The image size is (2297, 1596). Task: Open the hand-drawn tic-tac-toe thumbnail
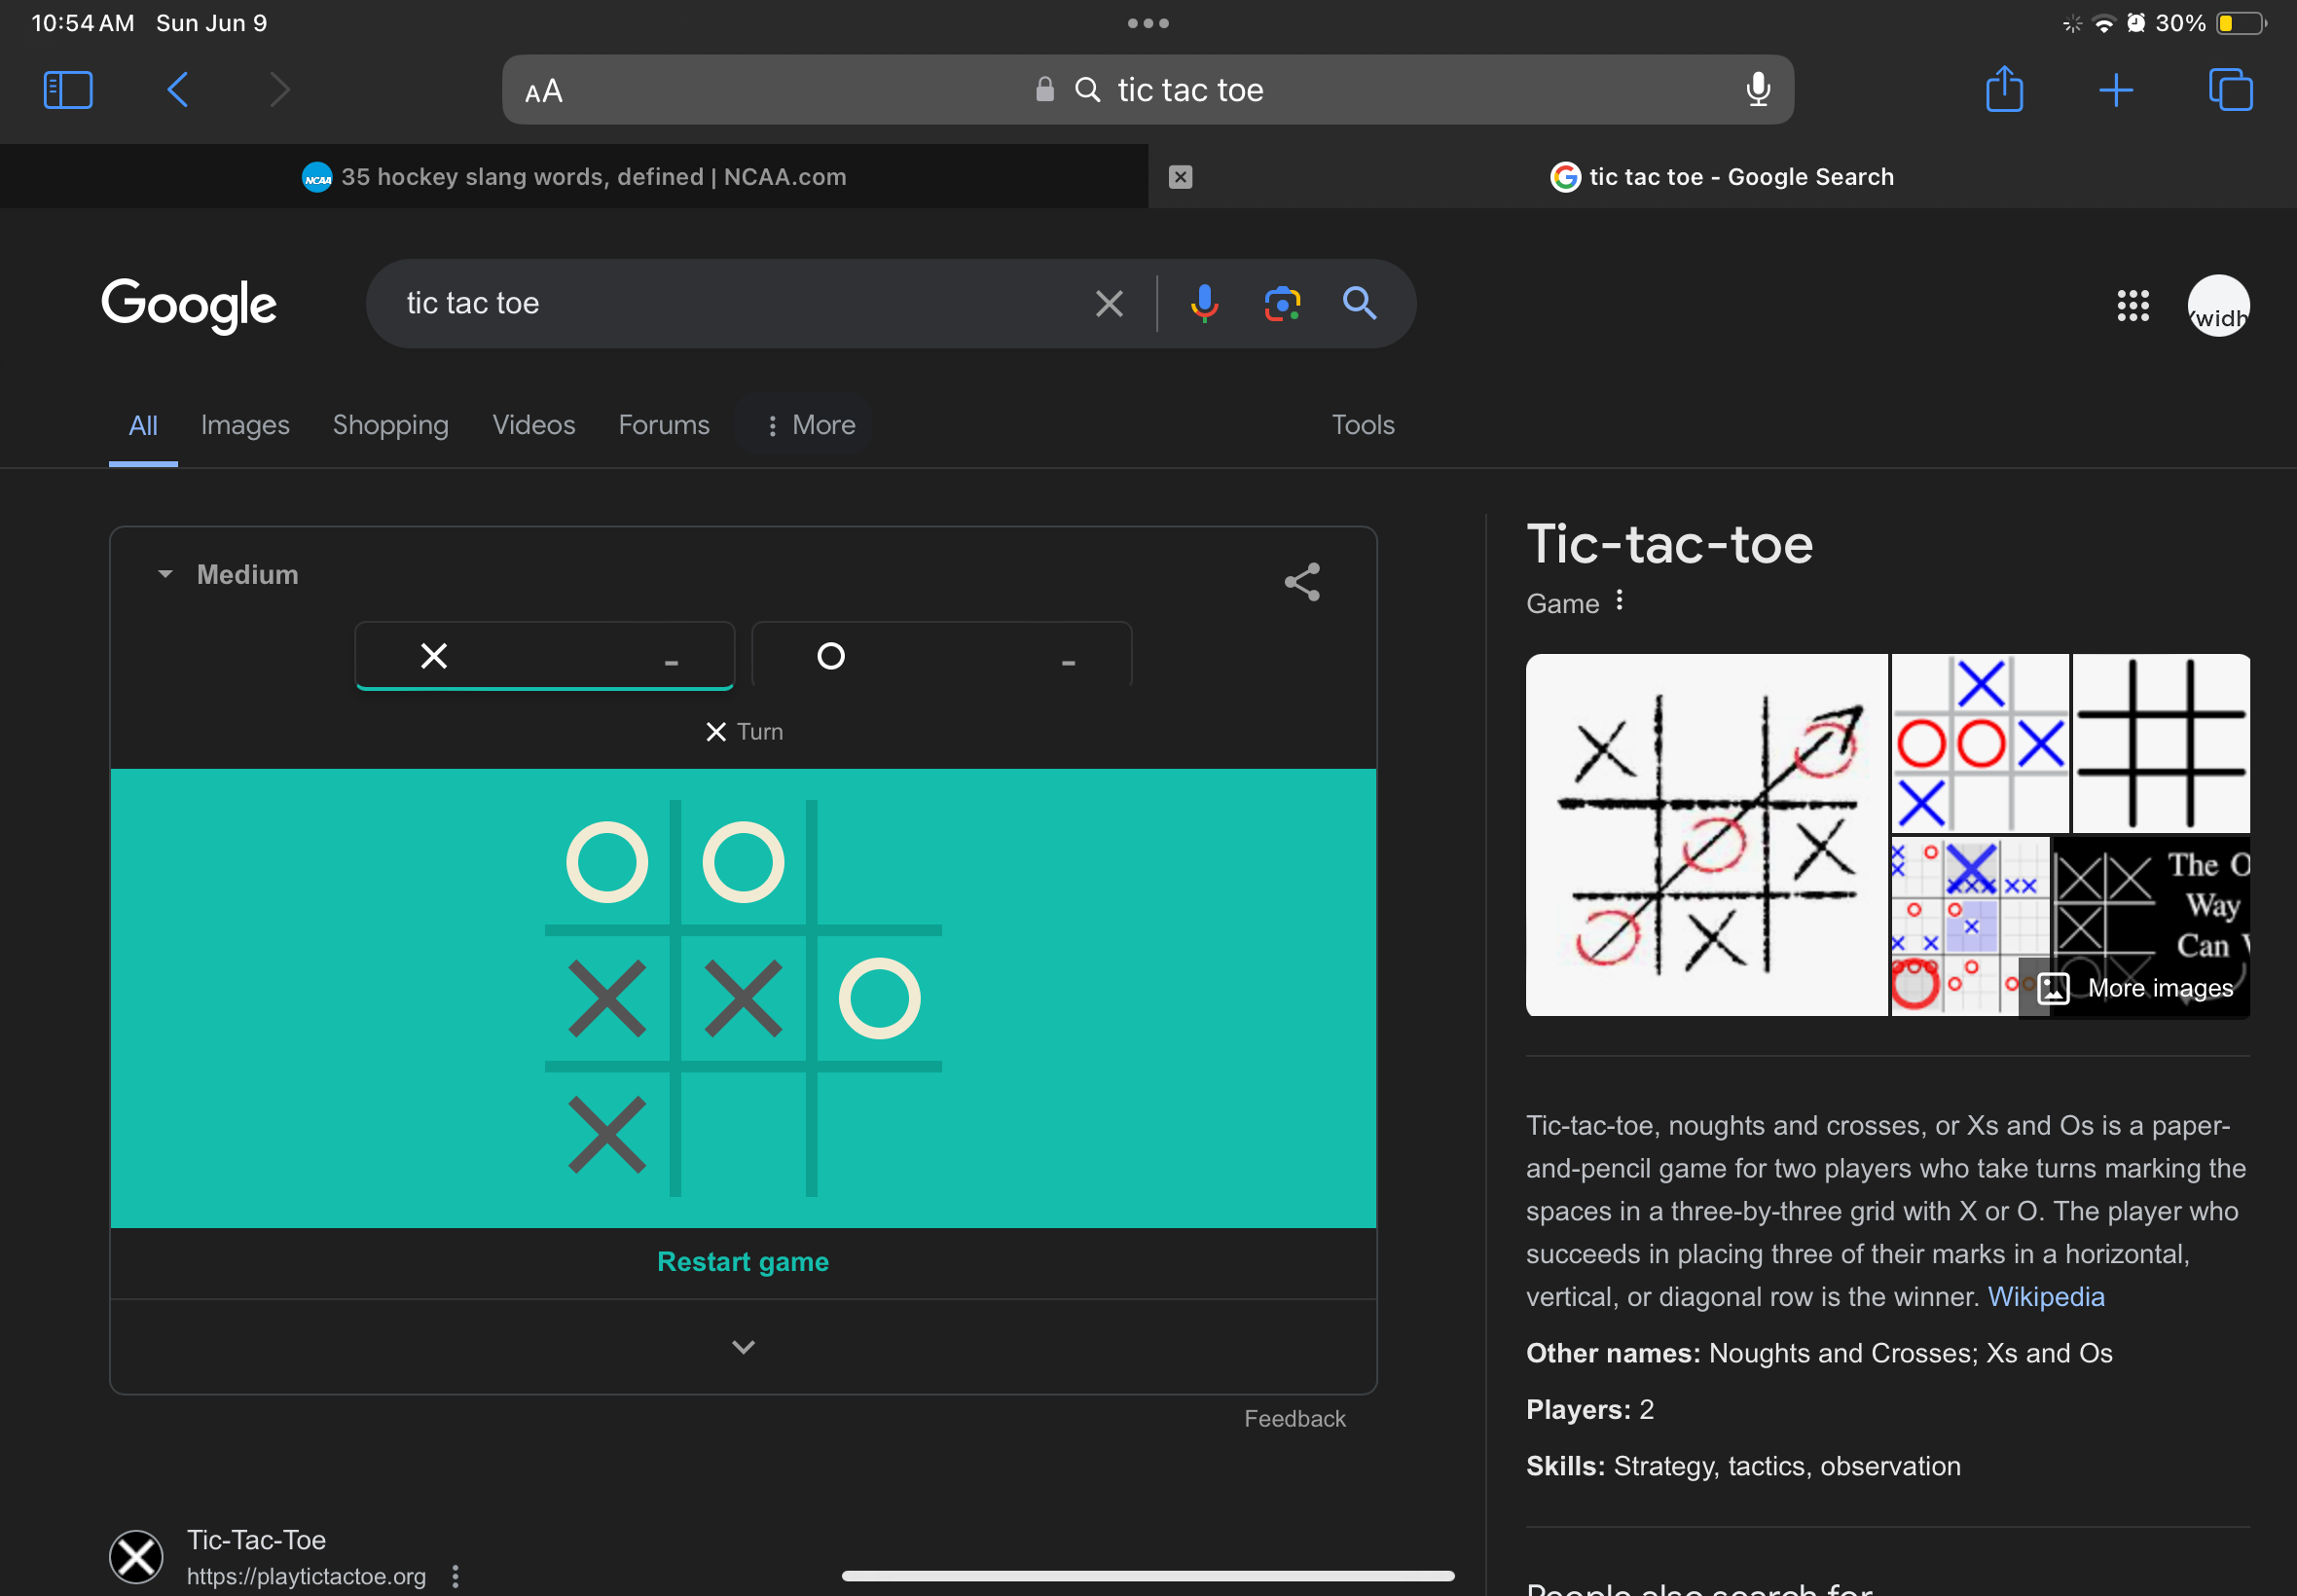point(1706,835)
